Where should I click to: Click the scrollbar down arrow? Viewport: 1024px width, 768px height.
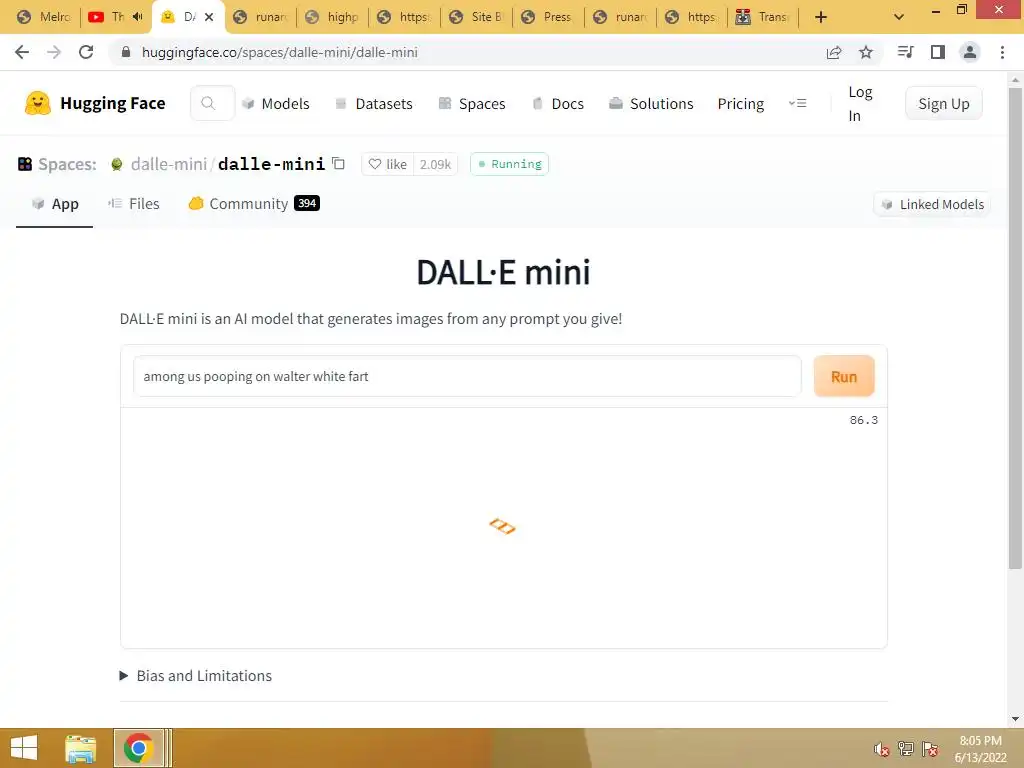coord(1015,719)
